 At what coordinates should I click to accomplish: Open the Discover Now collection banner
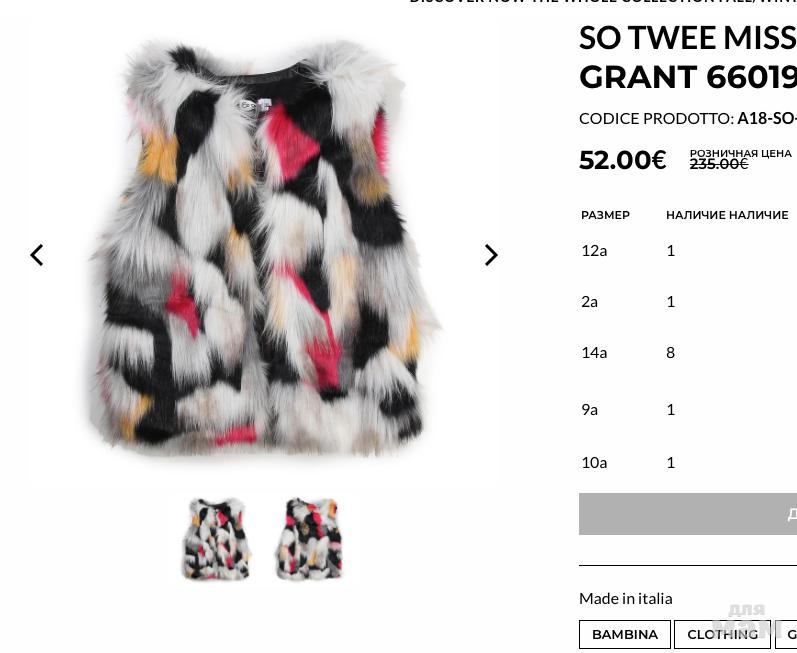(x=602, y=2)
